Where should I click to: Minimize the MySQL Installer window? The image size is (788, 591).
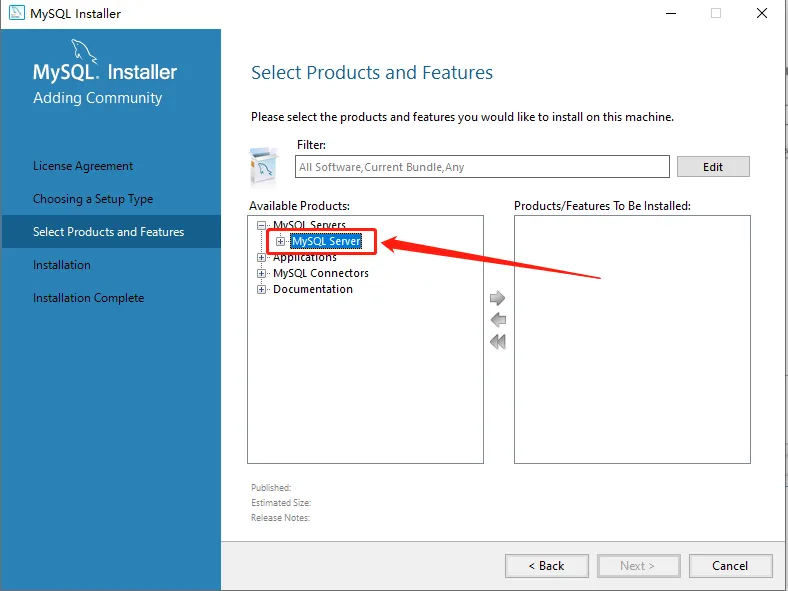pyautogui.click(x=671, y=14)
